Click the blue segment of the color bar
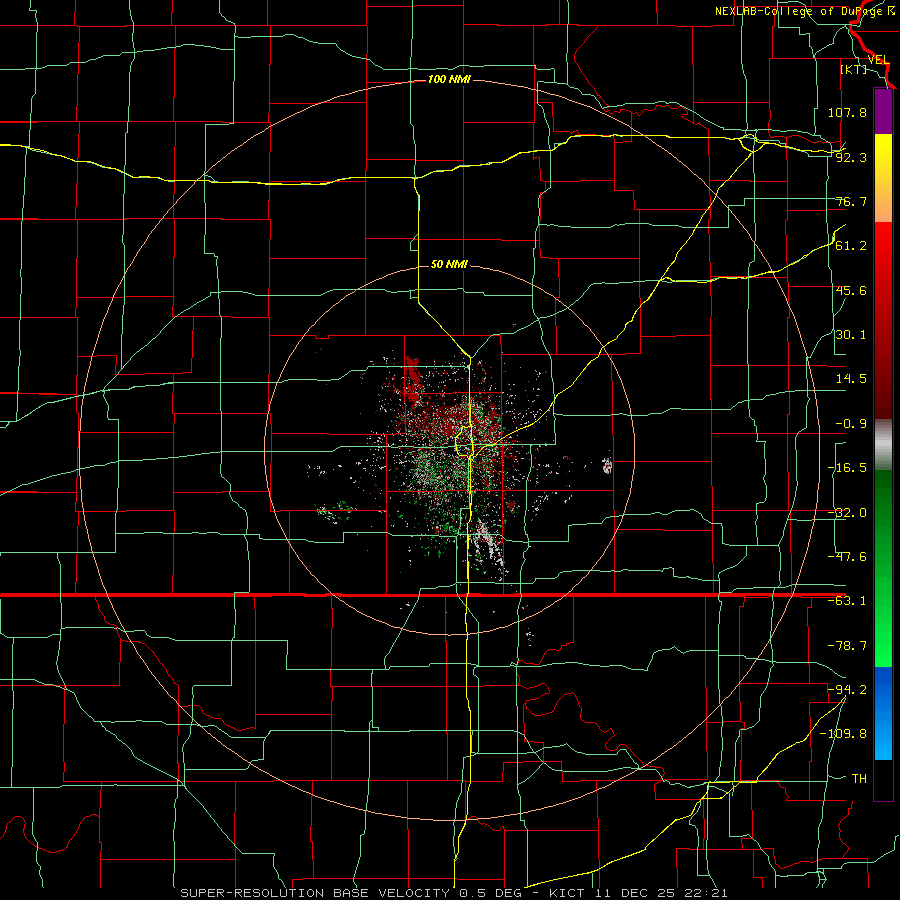 coord(883,713)
